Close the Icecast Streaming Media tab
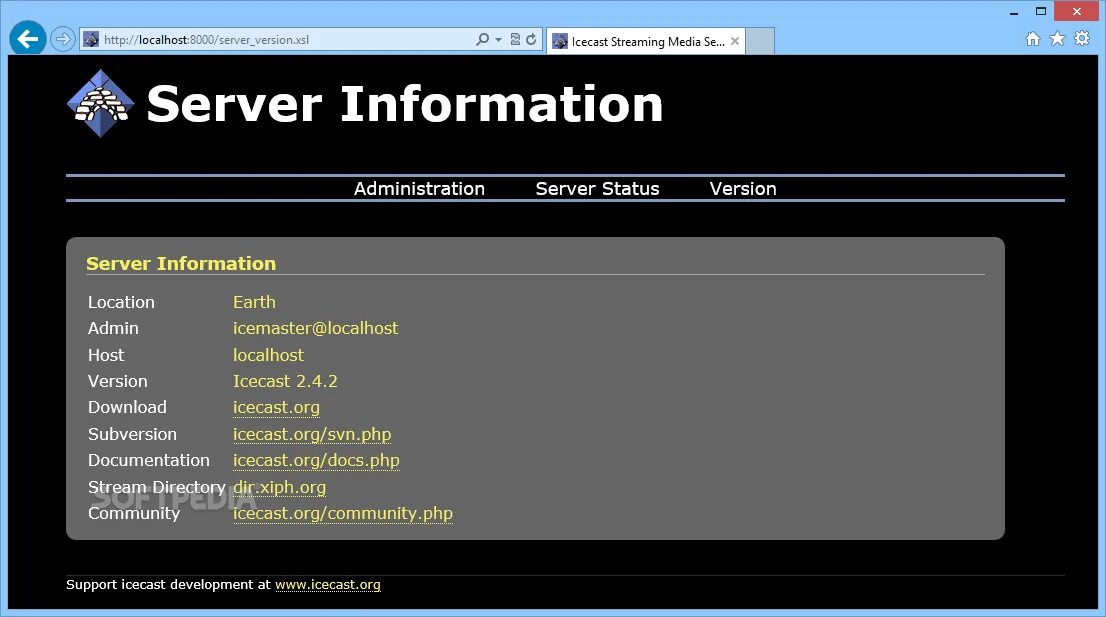This screenshot has height=617, width=1106. coord(735,41)
